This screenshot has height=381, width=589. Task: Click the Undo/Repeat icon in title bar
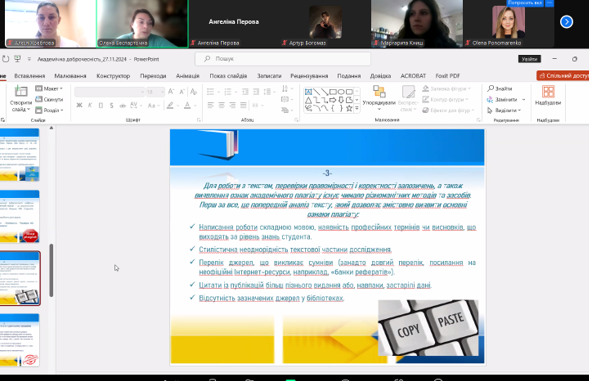coord(5,59)
